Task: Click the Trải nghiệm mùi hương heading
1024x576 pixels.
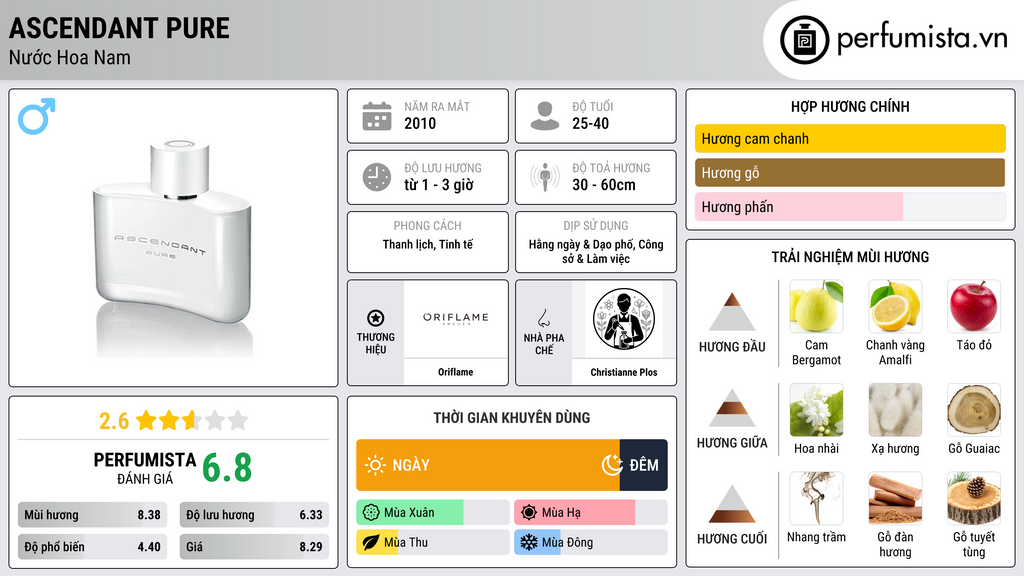Action: tap(850, 257)
